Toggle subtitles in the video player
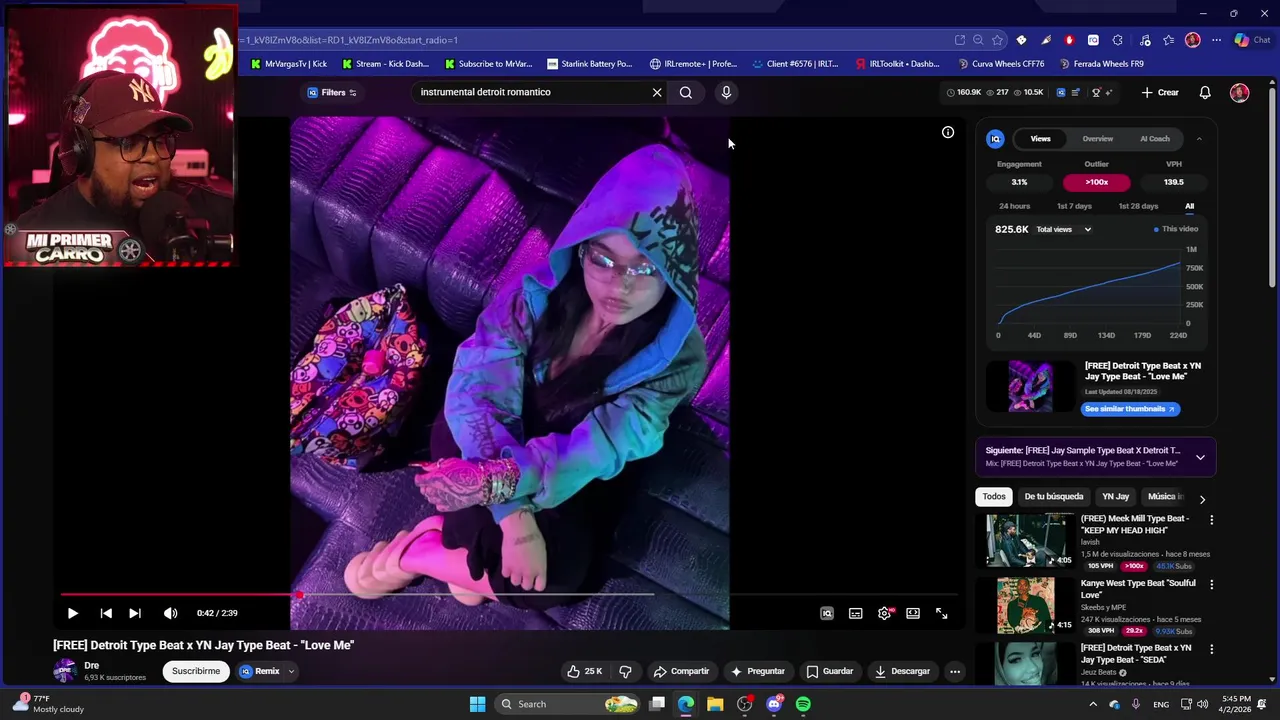This screenshot has width=1280, height=720. [856, 613]
